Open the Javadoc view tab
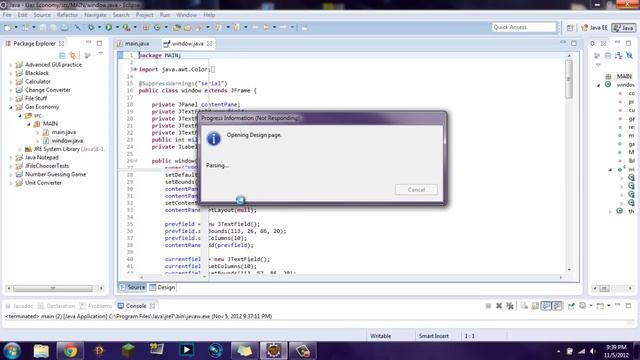Viewport: 640px width, 360px height. point(19,306)
